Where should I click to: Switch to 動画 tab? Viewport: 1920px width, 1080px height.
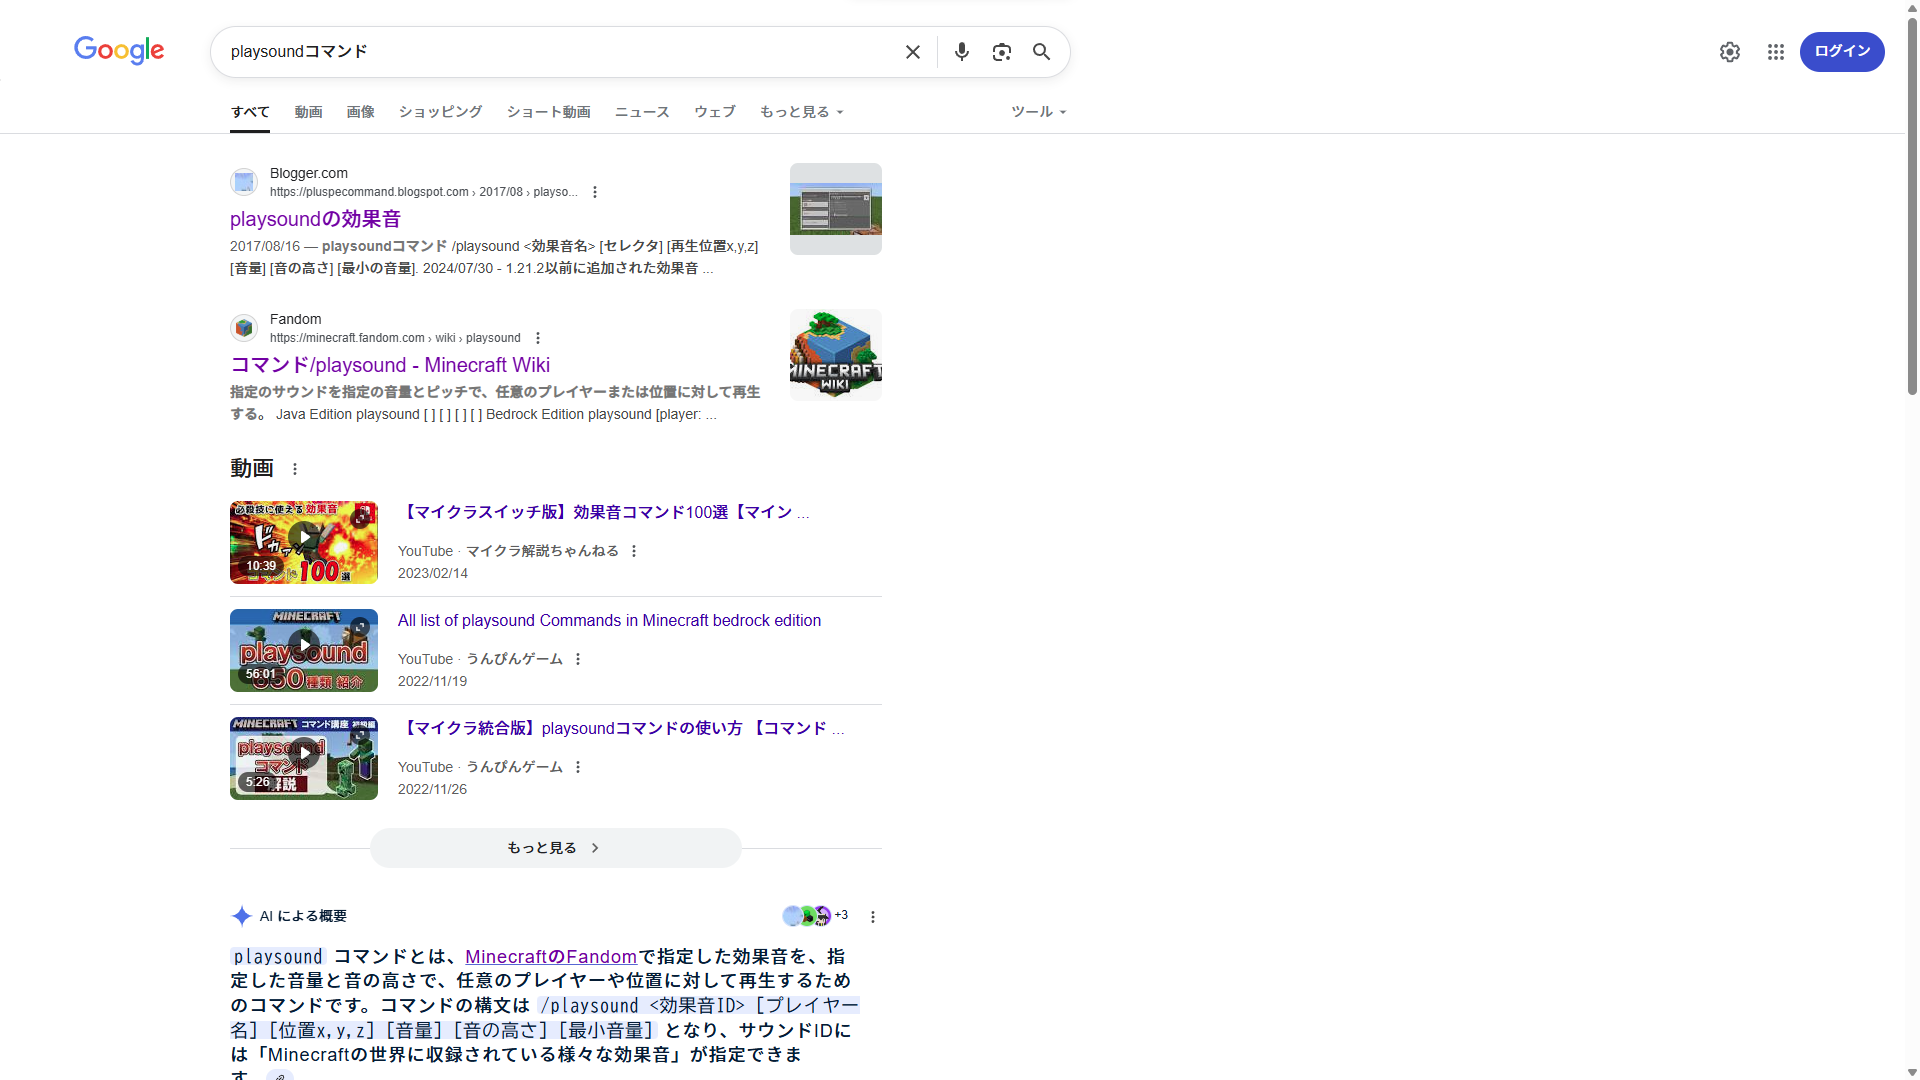coord(308,112)
